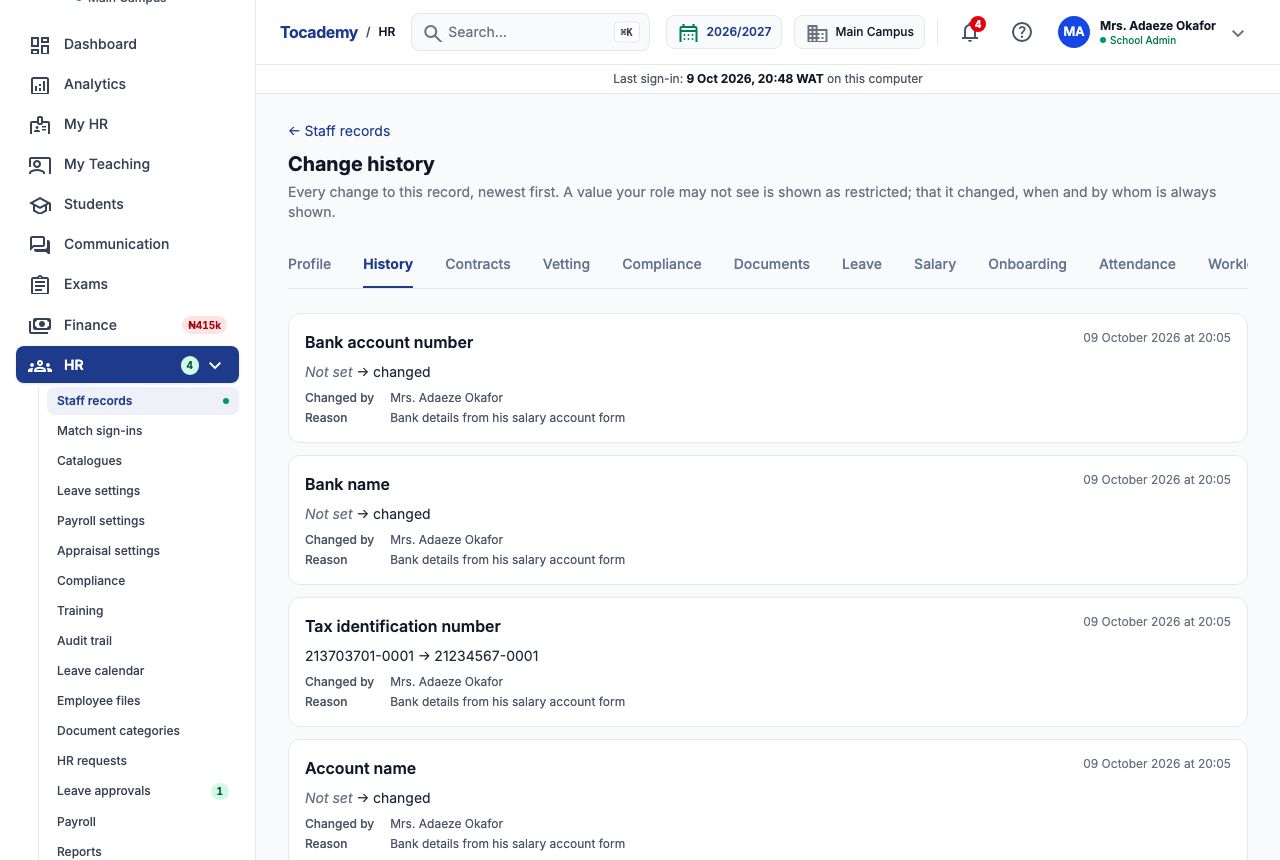
Task: Collapse the HR sidebar section chevron
Action: [215, 366]
